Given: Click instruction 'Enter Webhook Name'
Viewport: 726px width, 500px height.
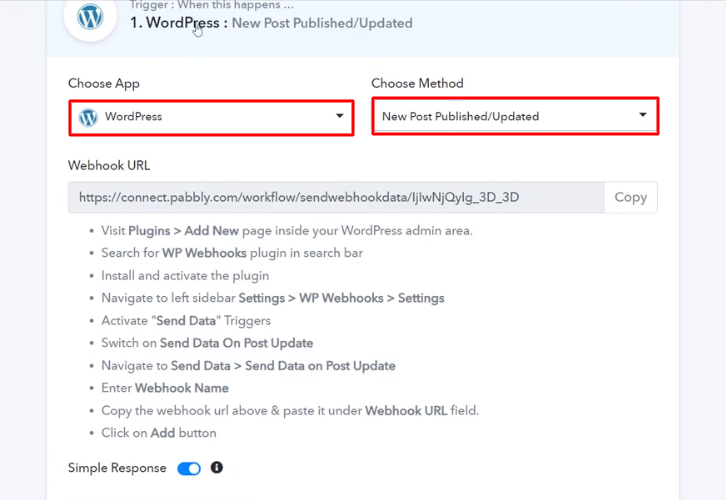Looking at the screenshot, I should [x=165, y=388].
